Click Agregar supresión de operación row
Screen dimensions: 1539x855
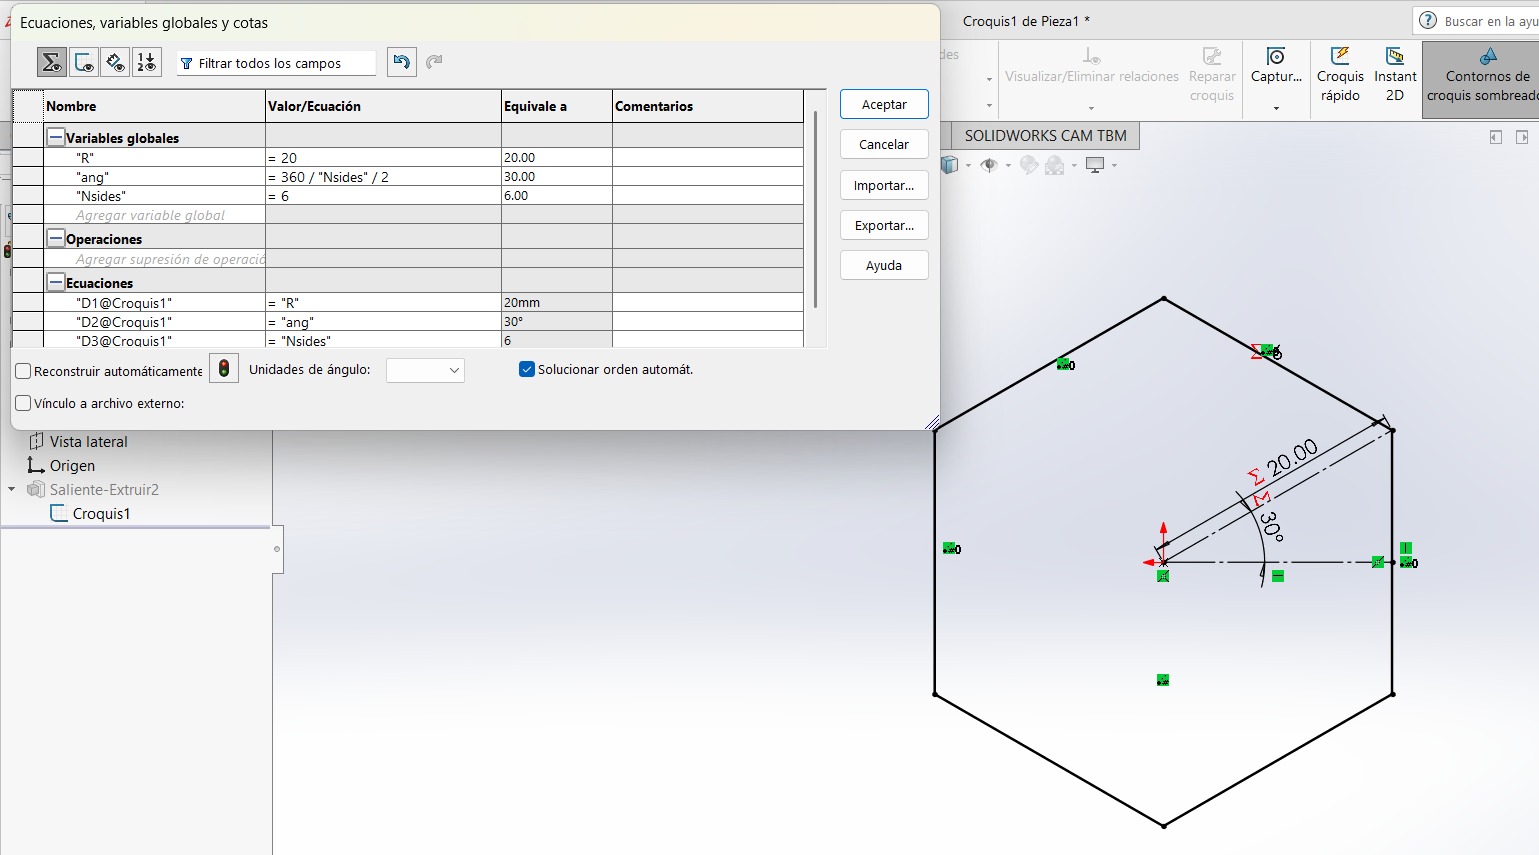point(154,259)
